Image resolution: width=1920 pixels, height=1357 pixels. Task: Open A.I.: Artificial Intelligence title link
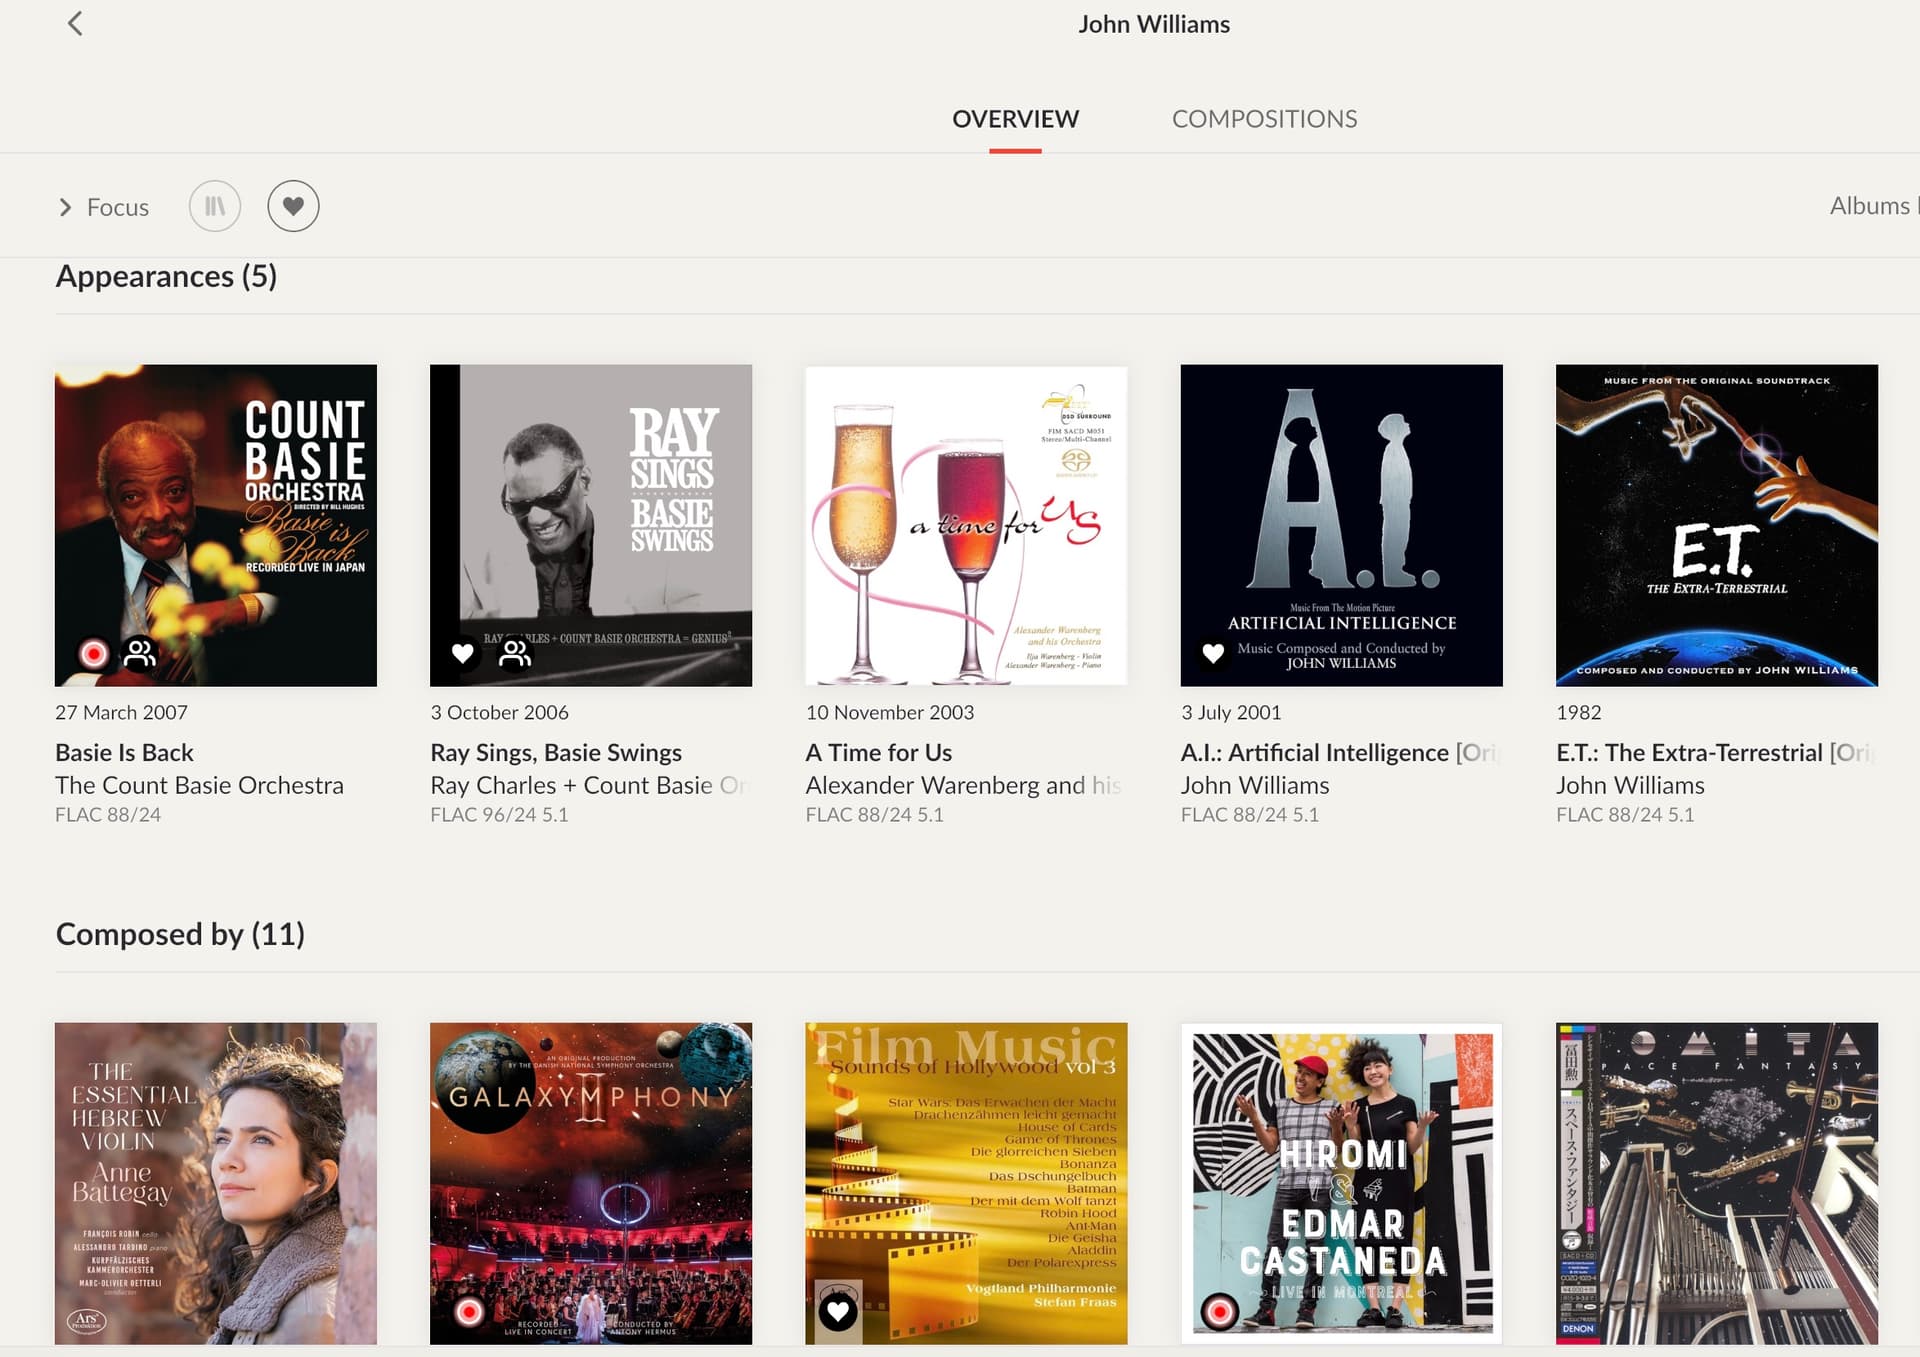tap(1339, 752)
